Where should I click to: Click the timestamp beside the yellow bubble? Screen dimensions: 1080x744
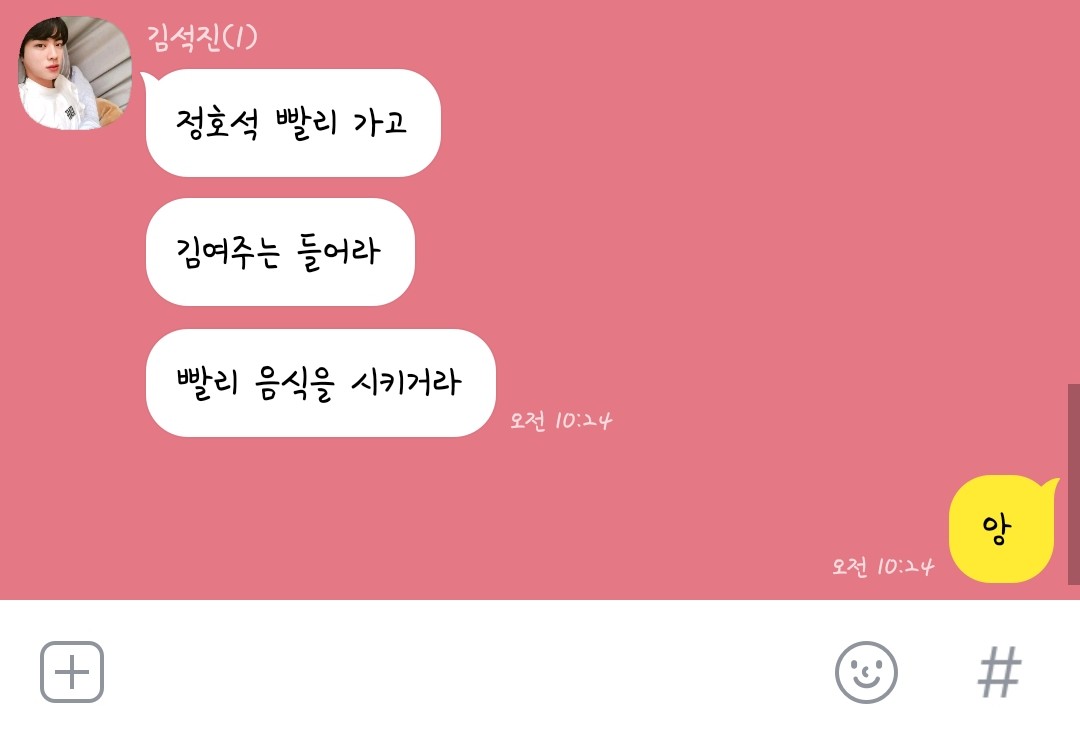click(883, 566)
